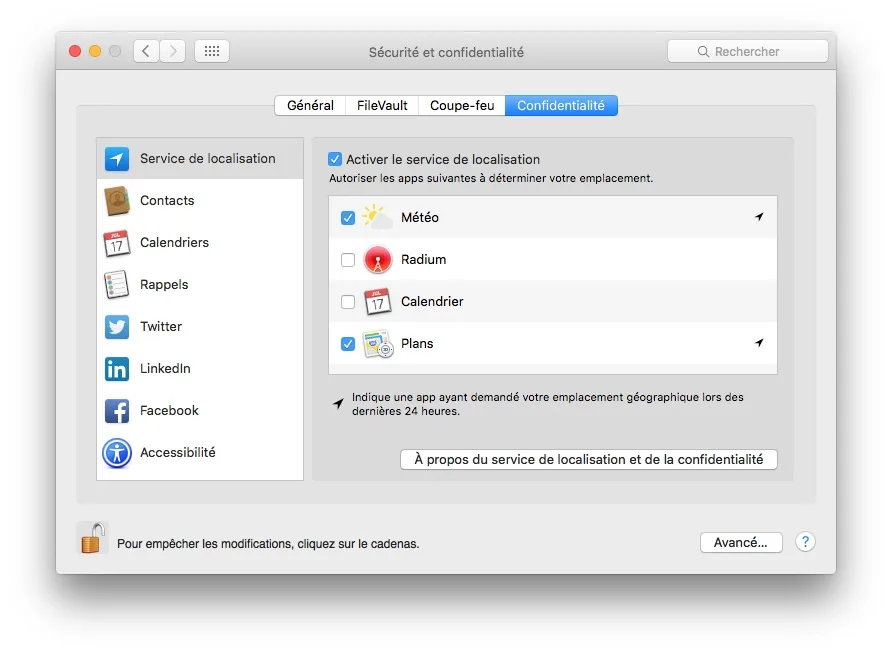
Task: Disable location access for Météo
Action: [347, 217]
